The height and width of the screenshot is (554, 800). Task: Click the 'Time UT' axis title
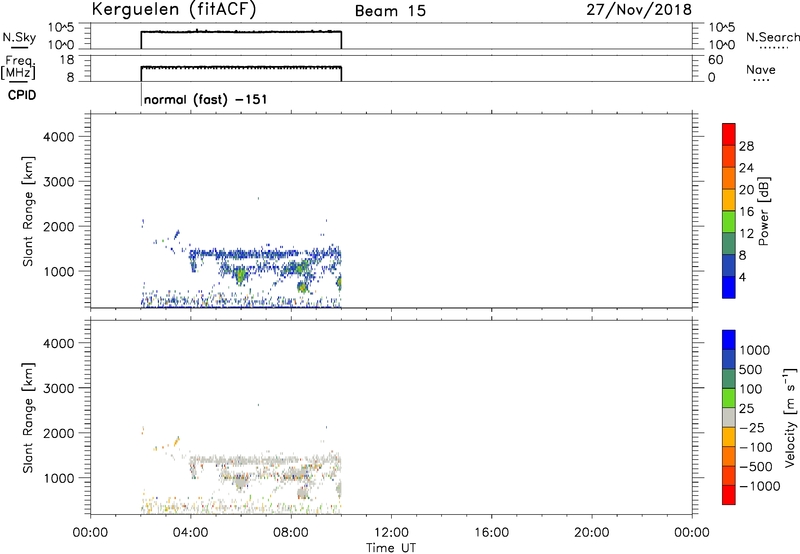coord(391,548)
